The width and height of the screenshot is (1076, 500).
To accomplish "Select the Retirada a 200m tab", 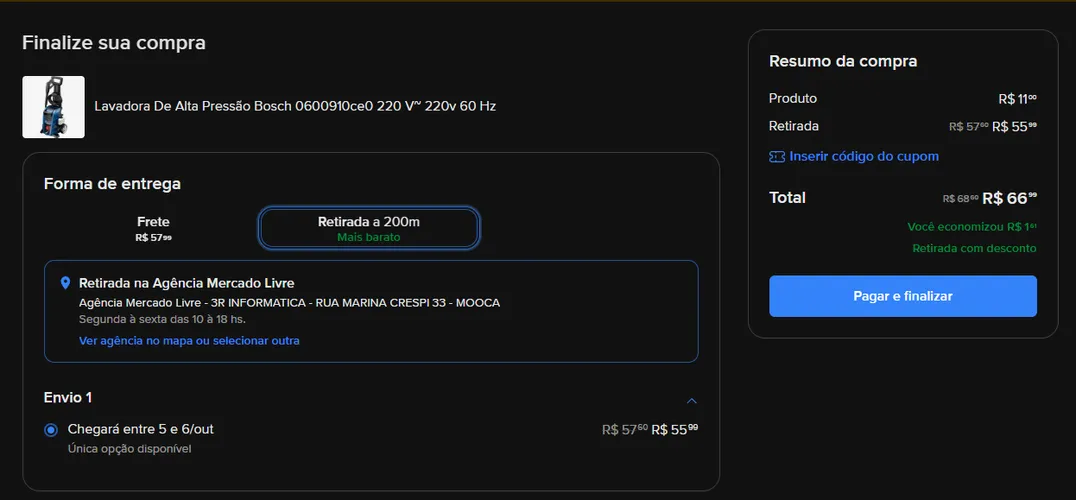I will [369, 228].
